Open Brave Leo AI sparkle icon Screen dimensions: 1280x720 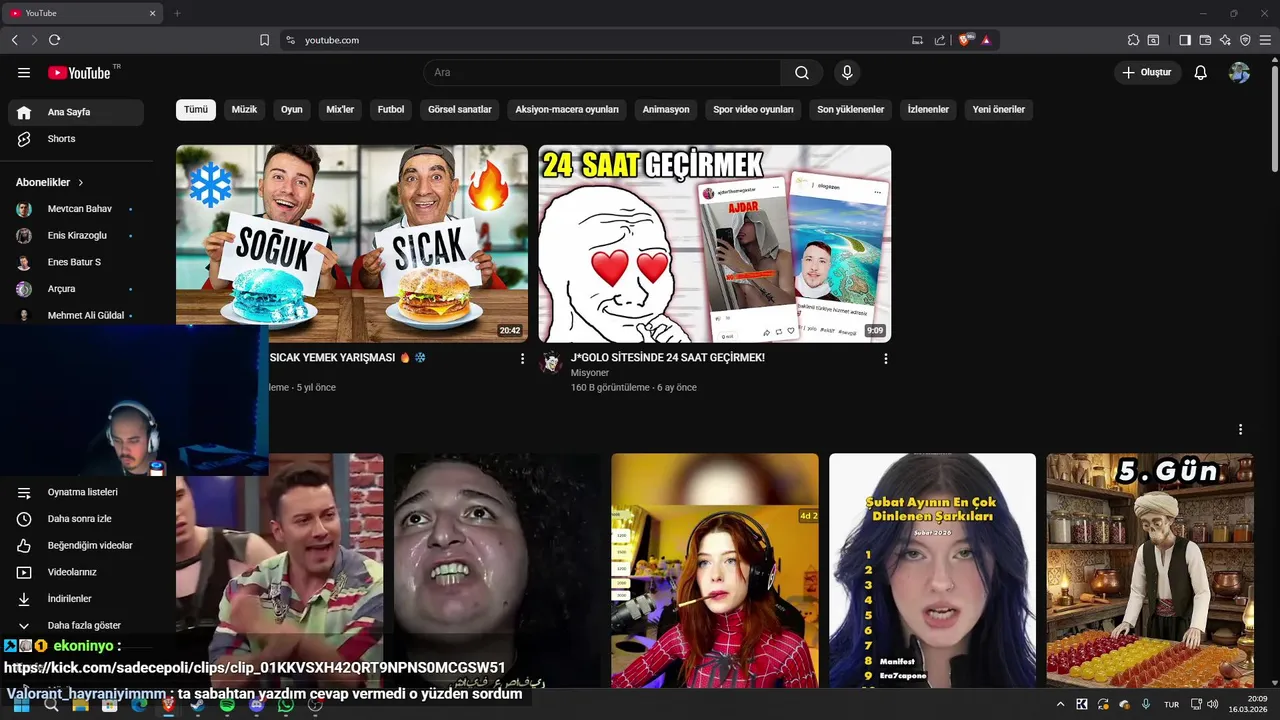(1225, 40)
